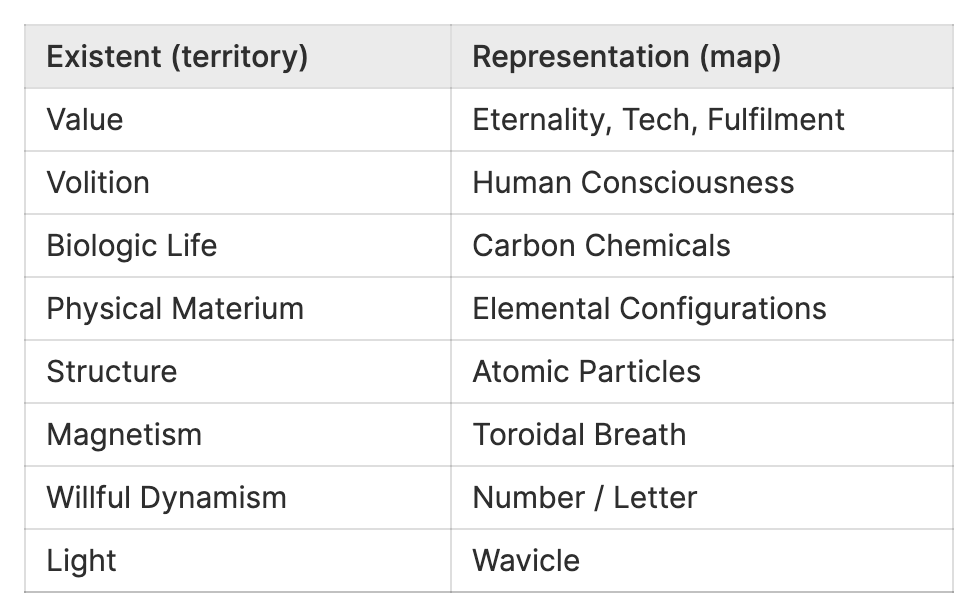Image resolution: width=980 pixels, height=616 pixels.
Task: Click the "Representation (map)" column header
Action: 626,57
